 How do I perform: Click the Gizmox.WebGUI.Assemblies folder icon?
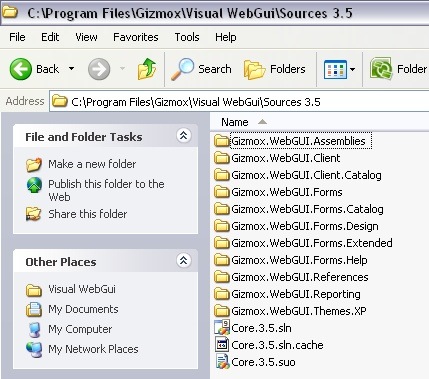(x=222, y=141)
